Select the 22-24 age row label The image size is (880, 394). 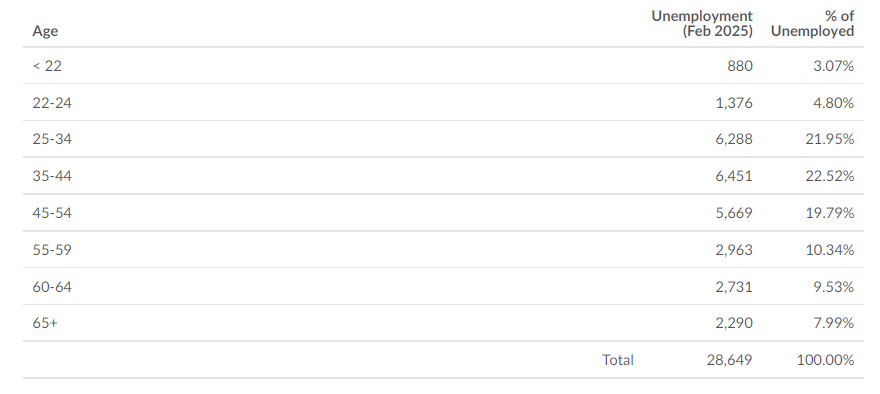(52, 103)
